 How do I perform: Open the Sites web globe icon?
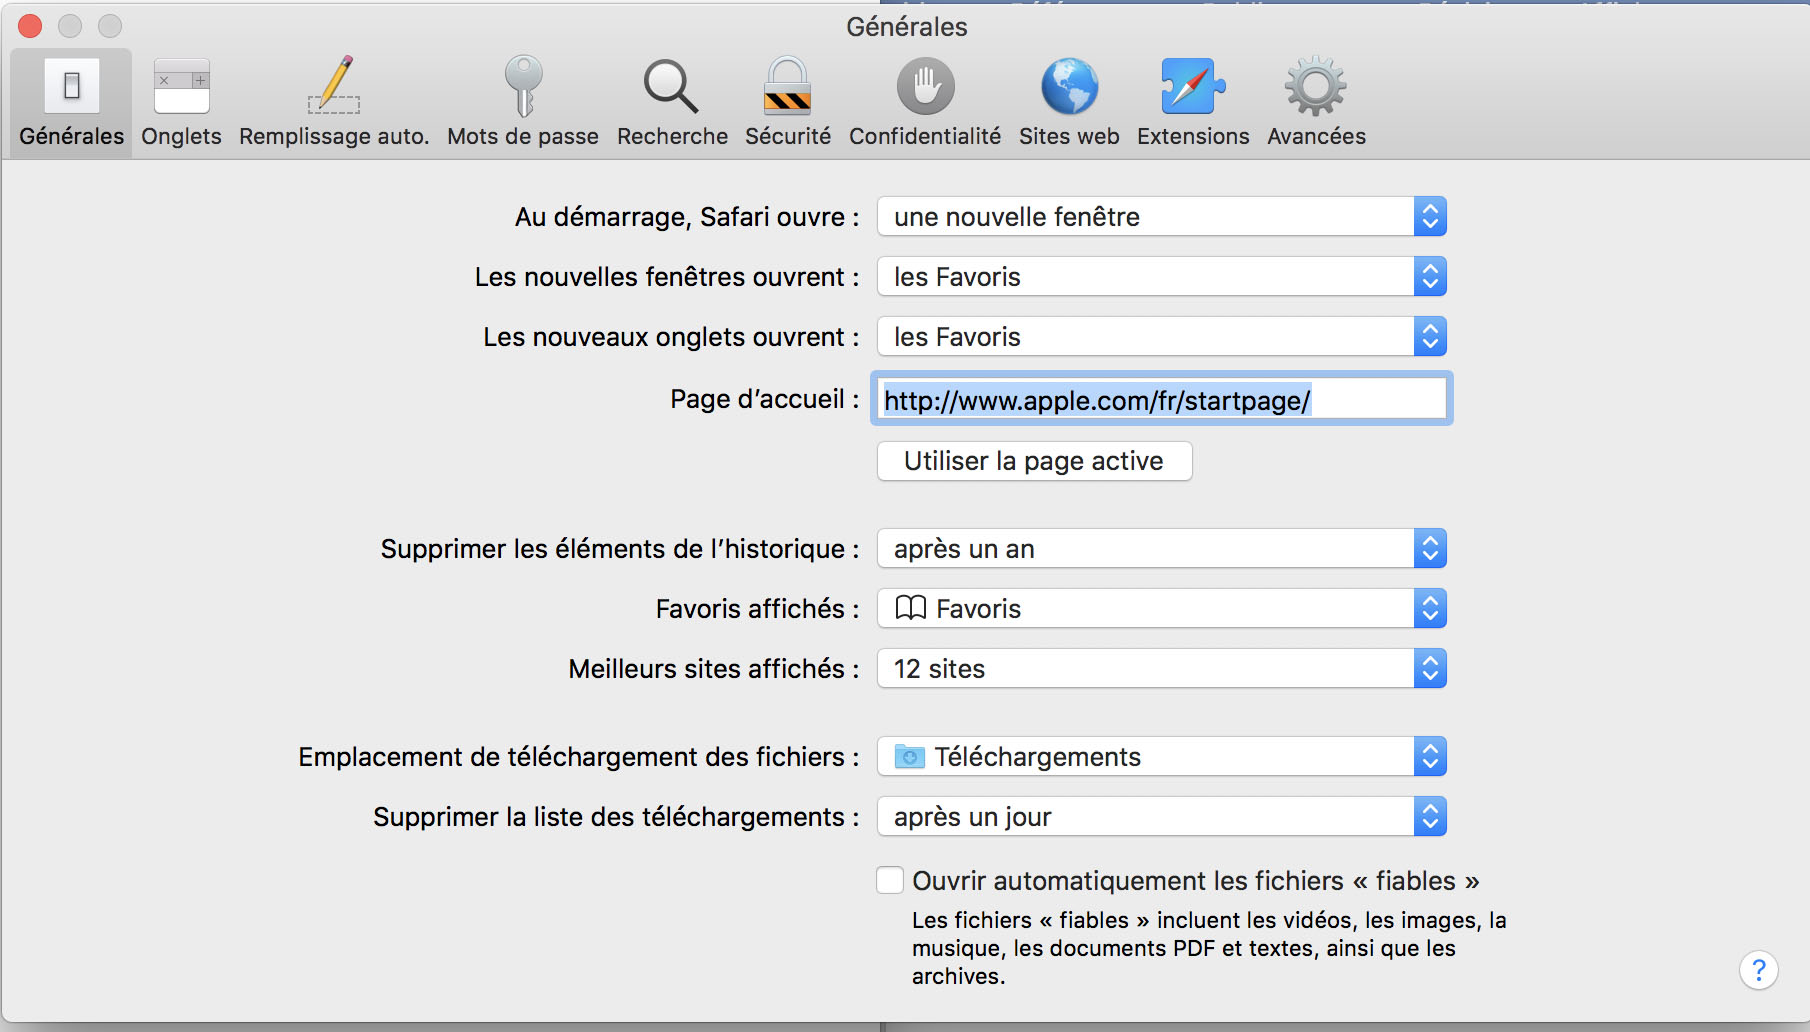[1069, 86]
